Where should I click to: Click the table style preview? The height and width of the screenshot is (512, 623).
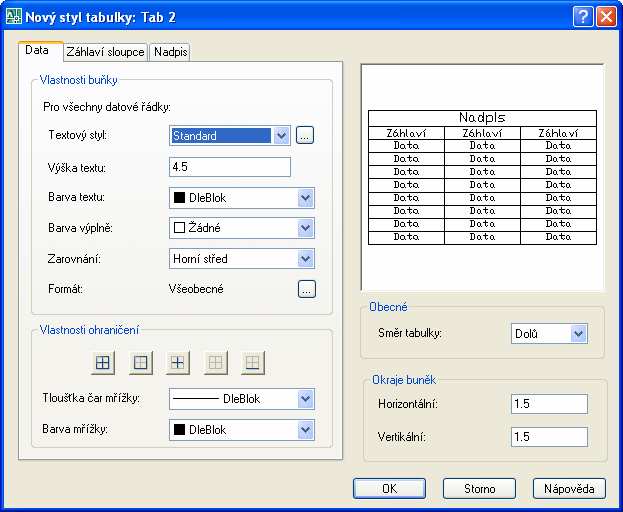482,178
